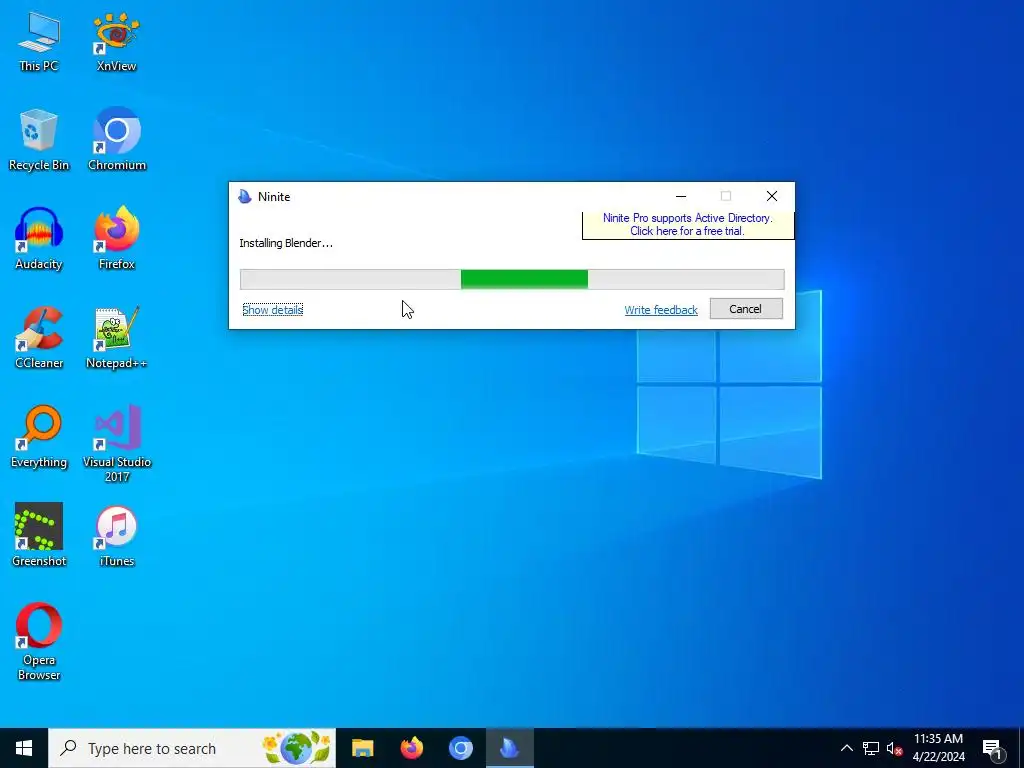
Task: Show hidden system tray icons
Action: click(x=846, y=748)
